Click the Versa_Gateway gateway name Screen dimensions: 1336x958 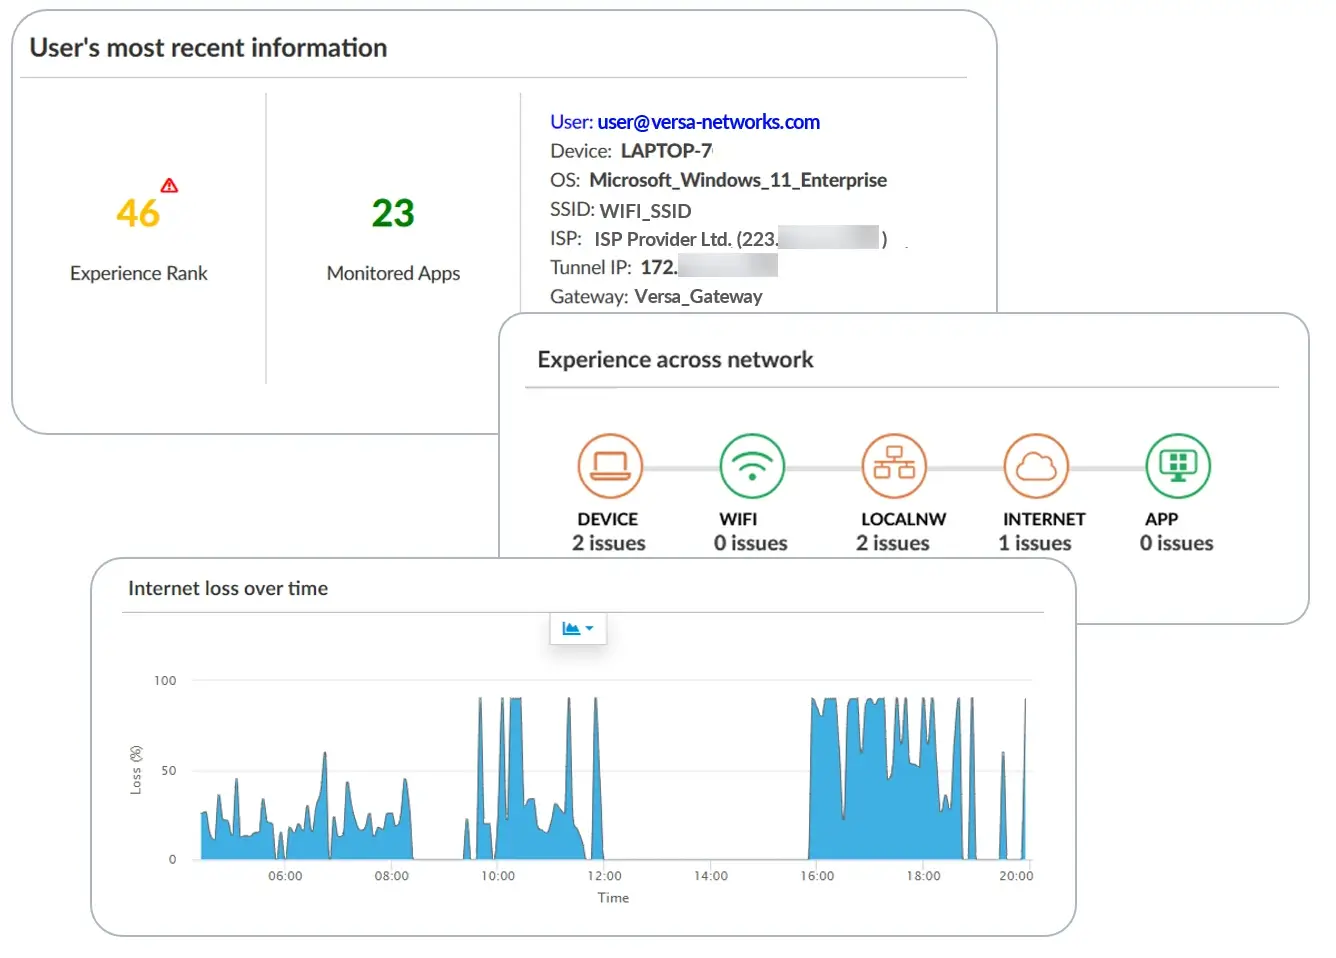(698, 297)
